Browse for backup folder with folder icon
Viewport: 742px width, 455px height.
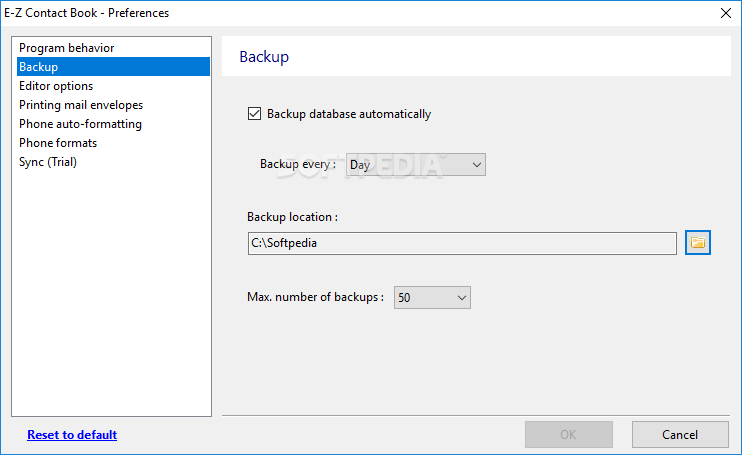698,243
